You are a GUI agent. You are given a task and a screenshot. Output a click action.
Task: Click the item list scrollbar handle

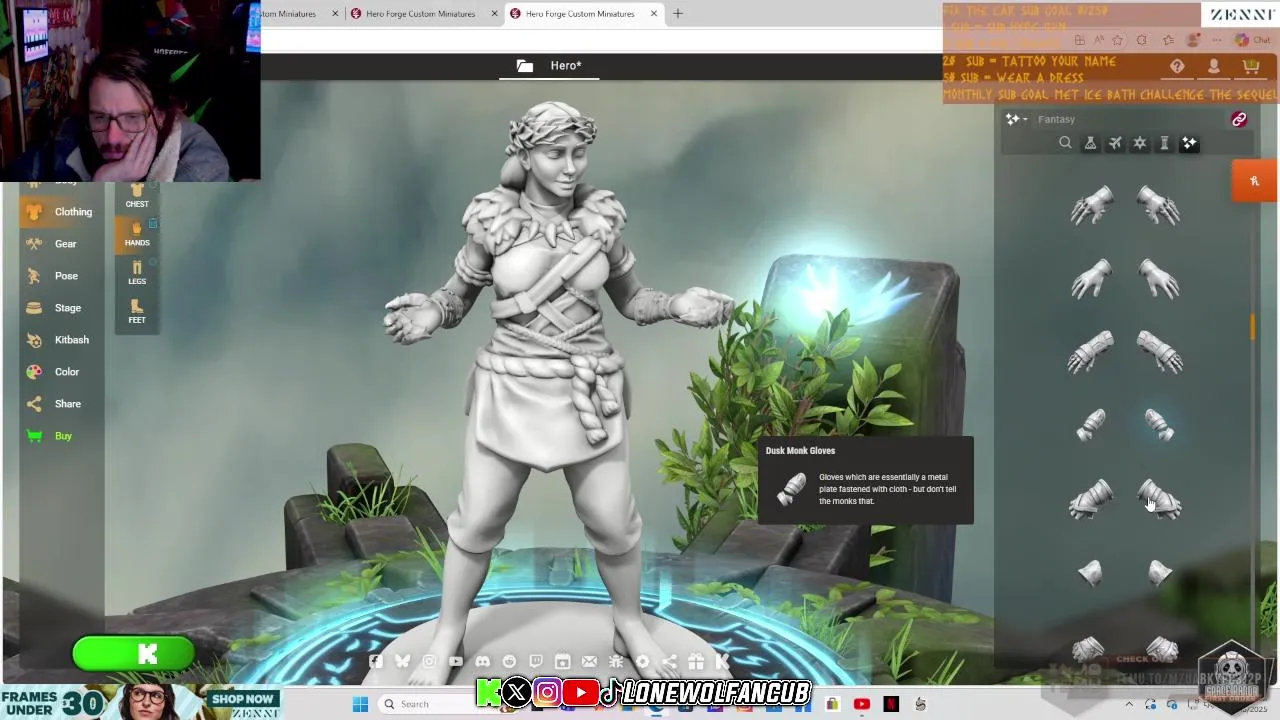click(1252, 327)
